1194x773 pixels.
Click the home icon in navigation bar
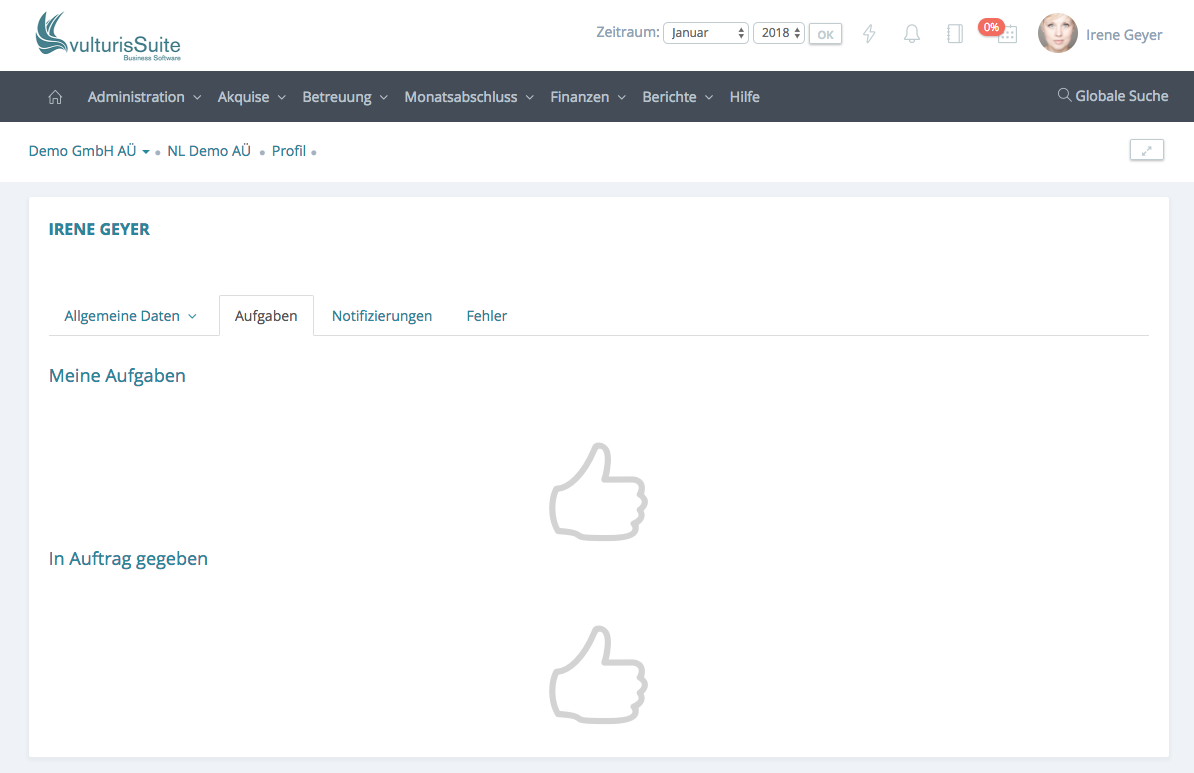55,97
